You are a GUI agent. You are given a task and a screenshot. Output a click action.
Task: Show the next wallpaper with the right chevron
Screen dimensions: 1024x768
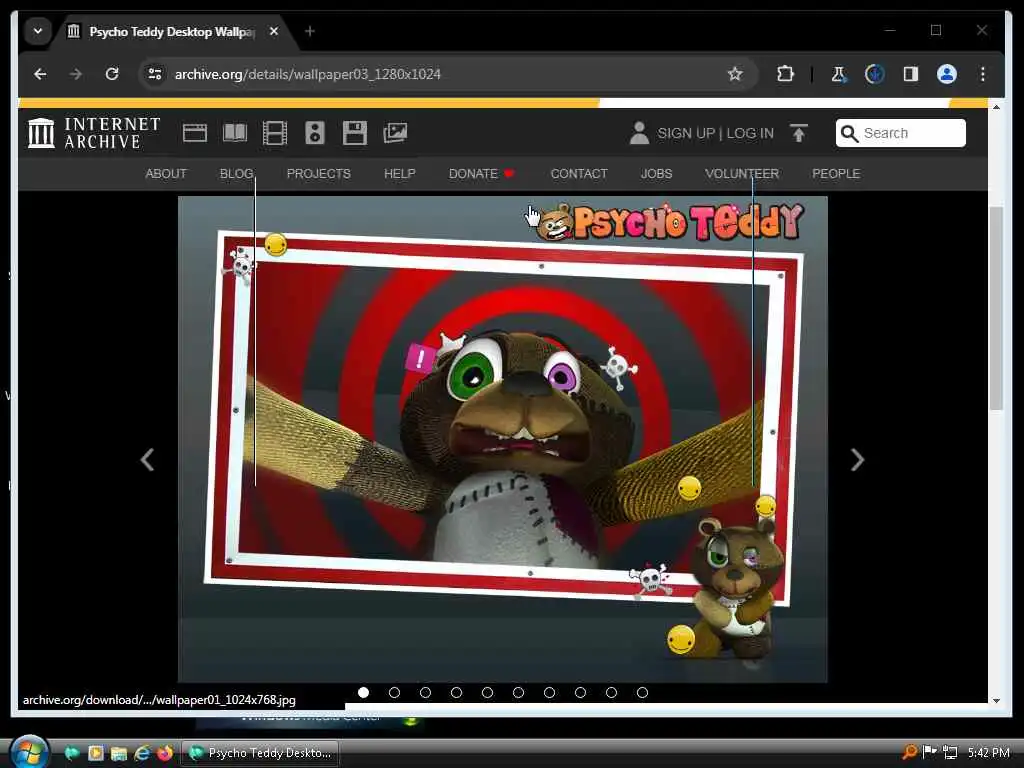pyautogui.click(x=857, y=460)
